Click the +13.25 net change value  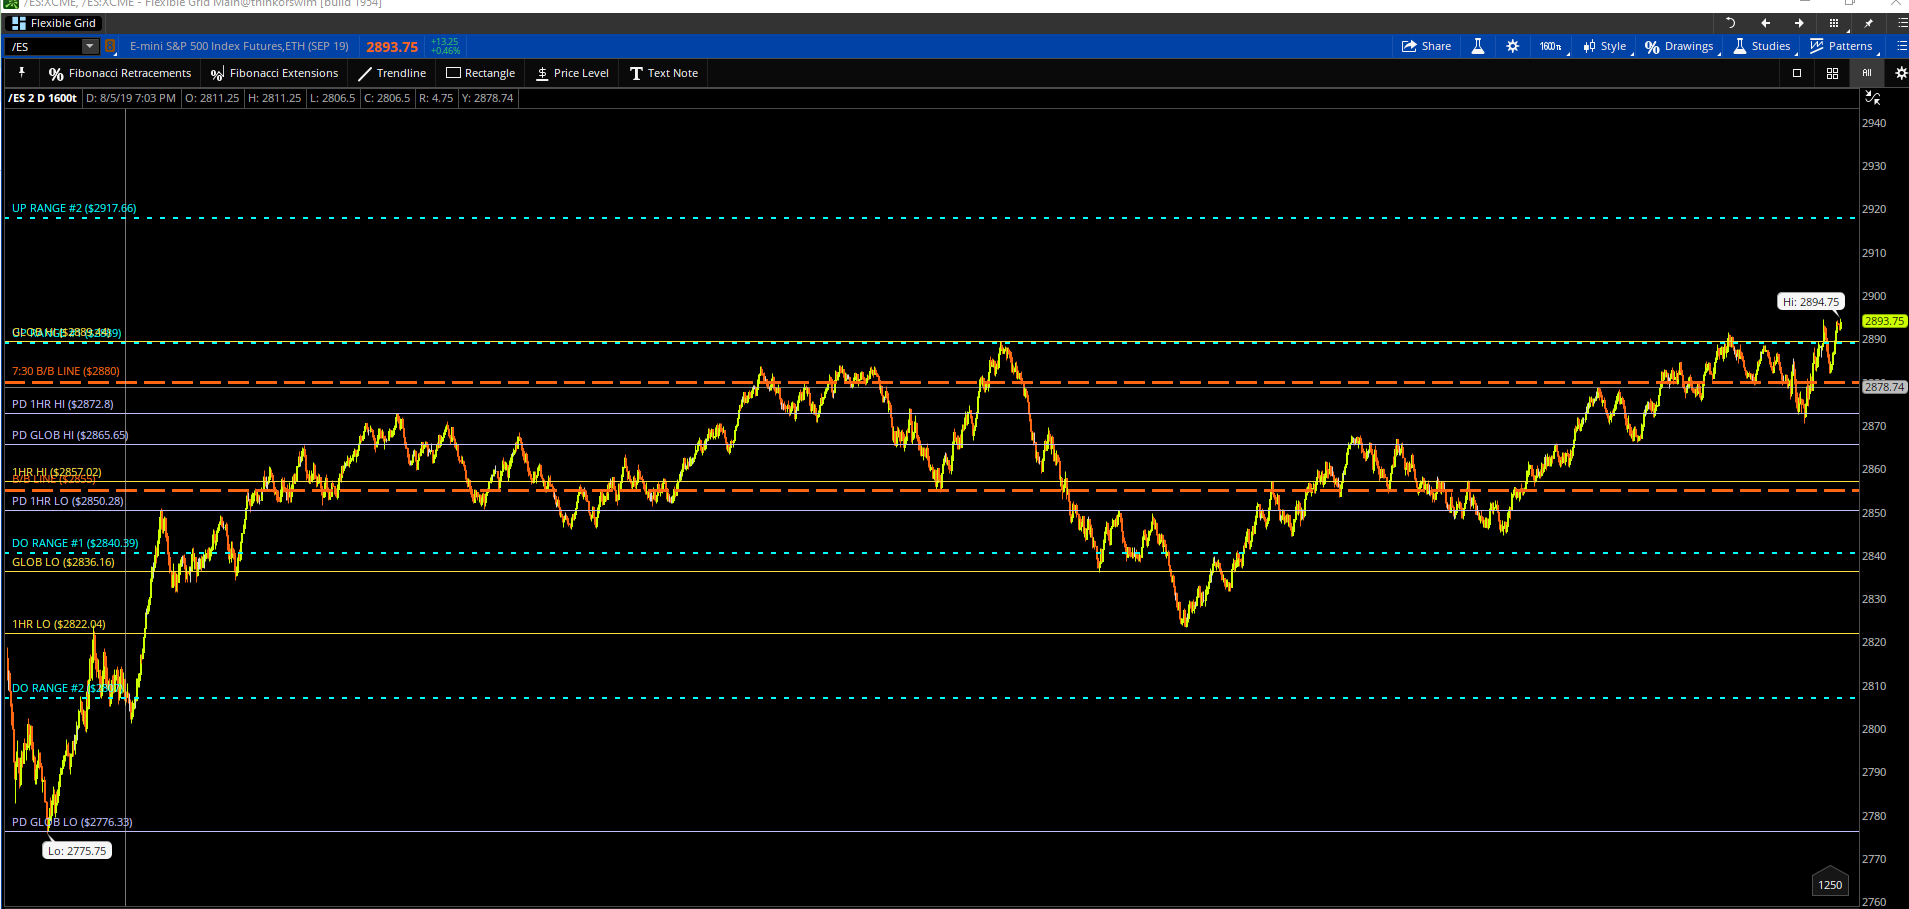click(445, 42)
